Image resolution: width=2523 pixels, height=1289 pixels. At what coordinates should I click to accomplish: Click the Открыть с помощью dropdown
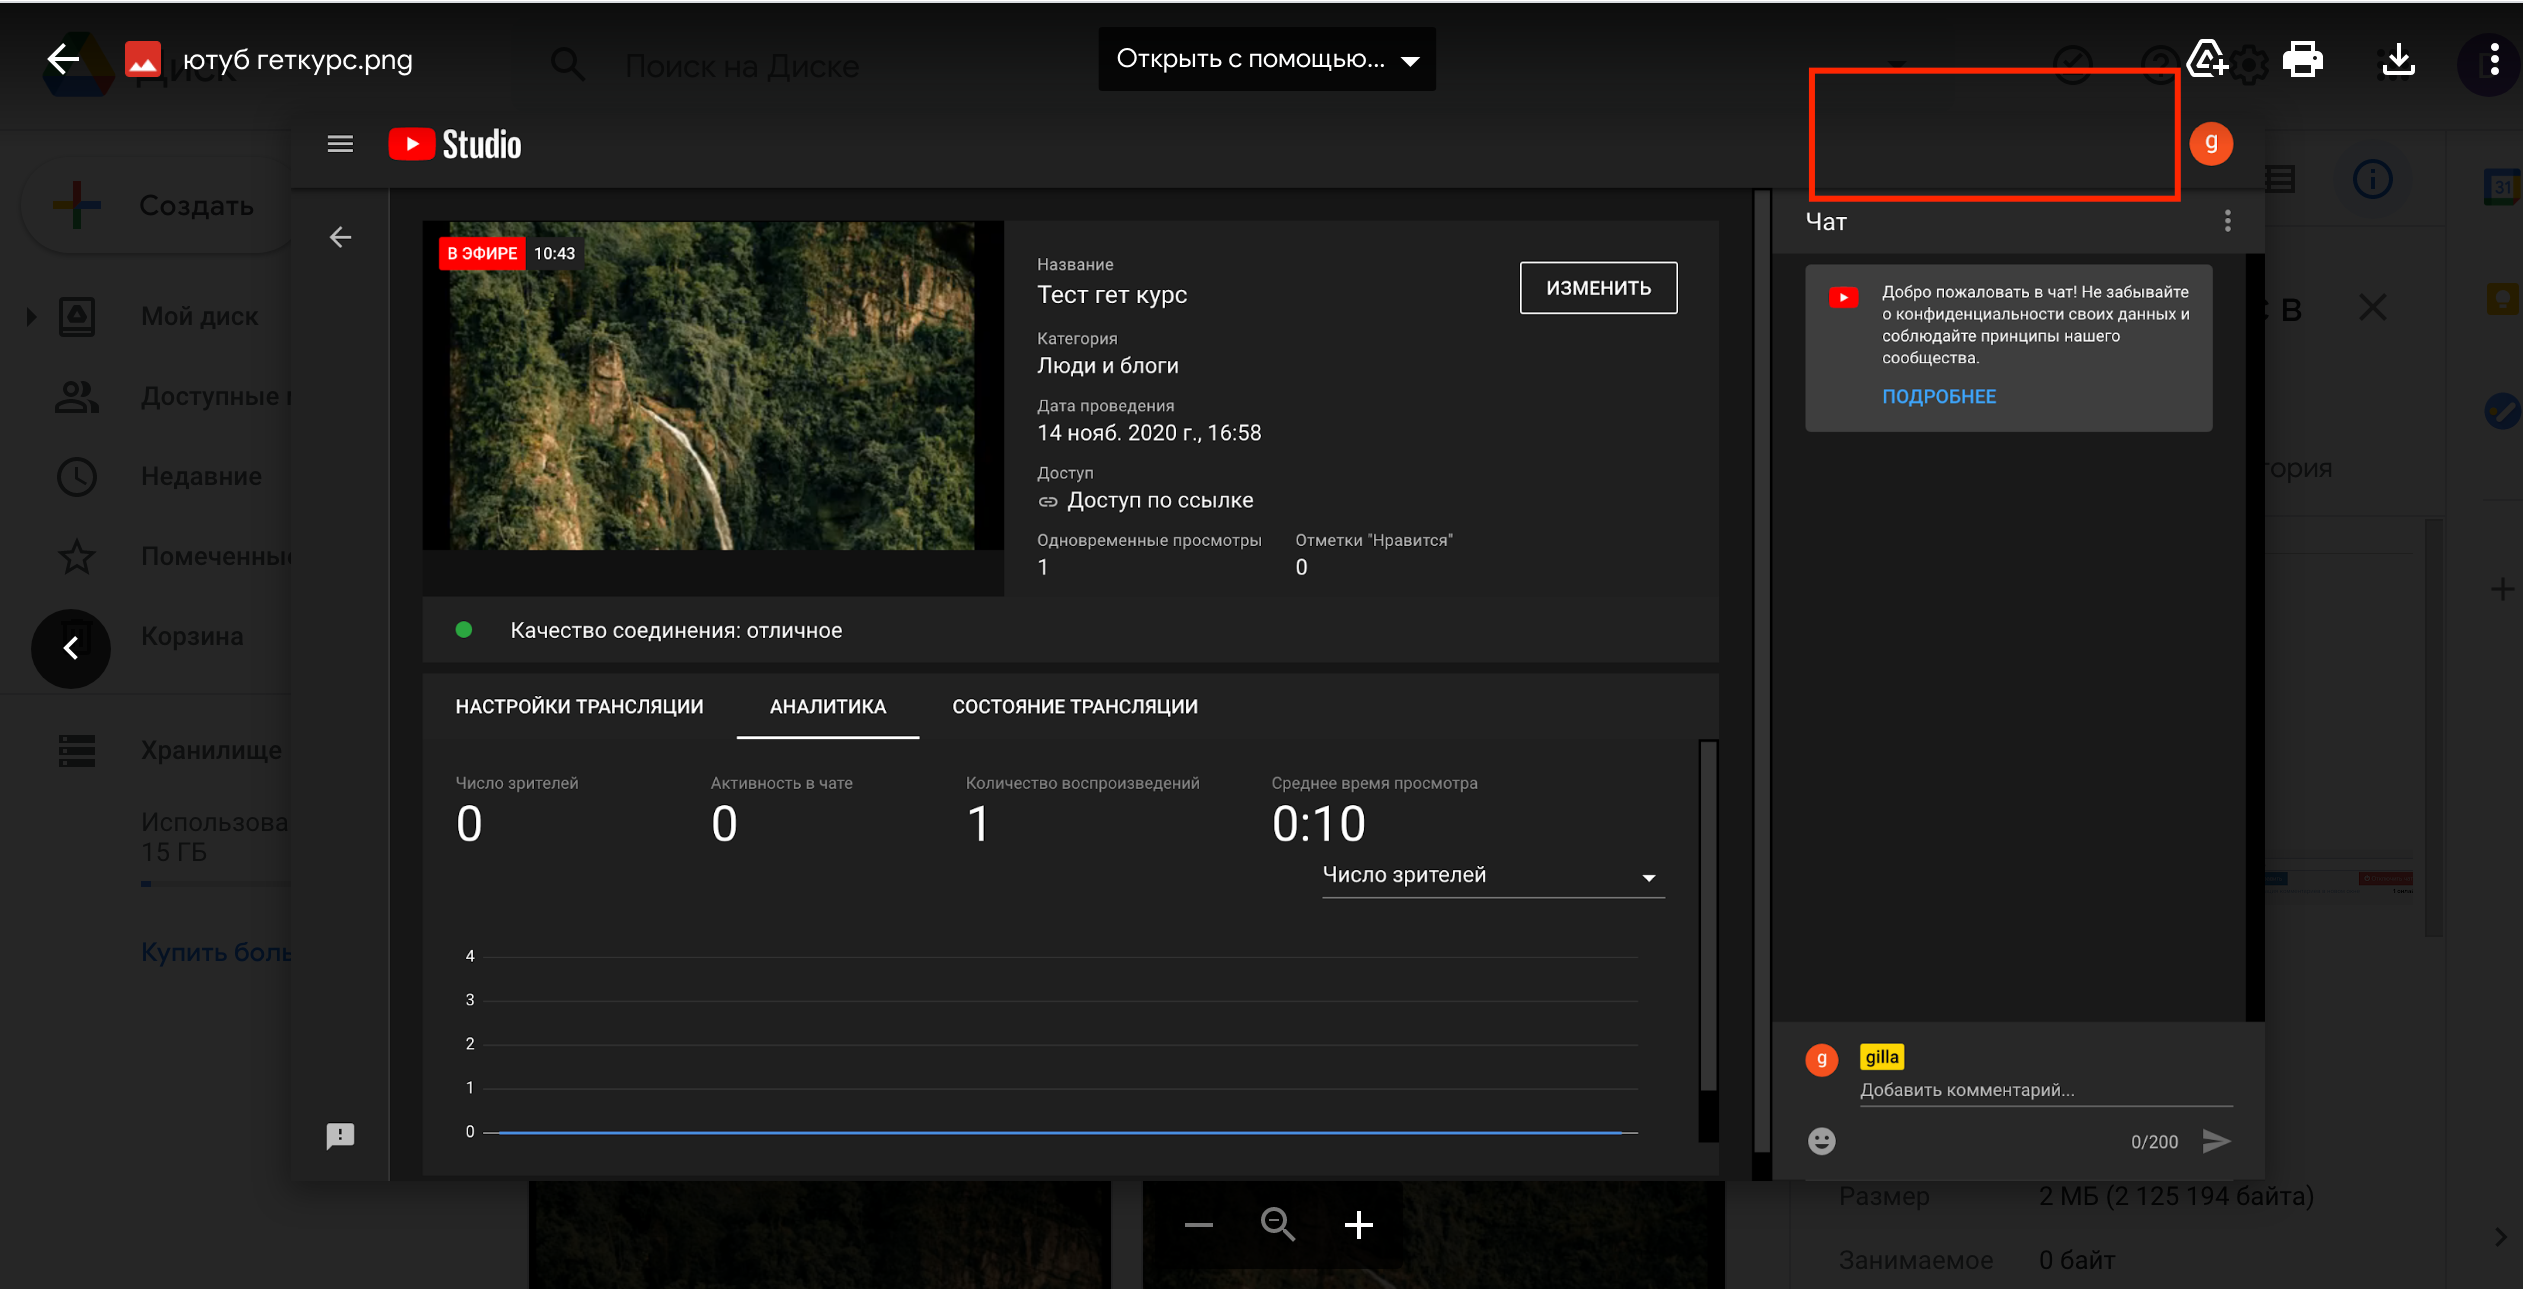point(1264,59)
